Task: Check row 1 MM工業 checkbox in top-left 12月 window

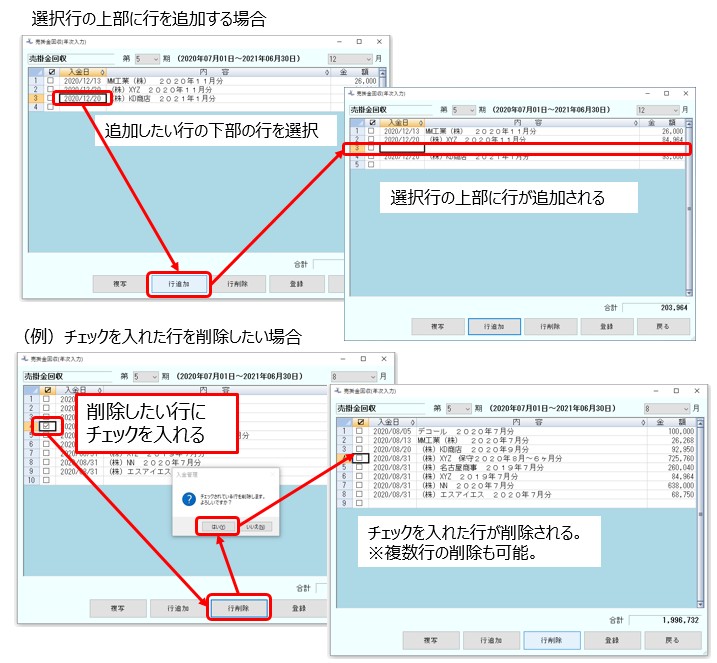Action: click(50, 80)
